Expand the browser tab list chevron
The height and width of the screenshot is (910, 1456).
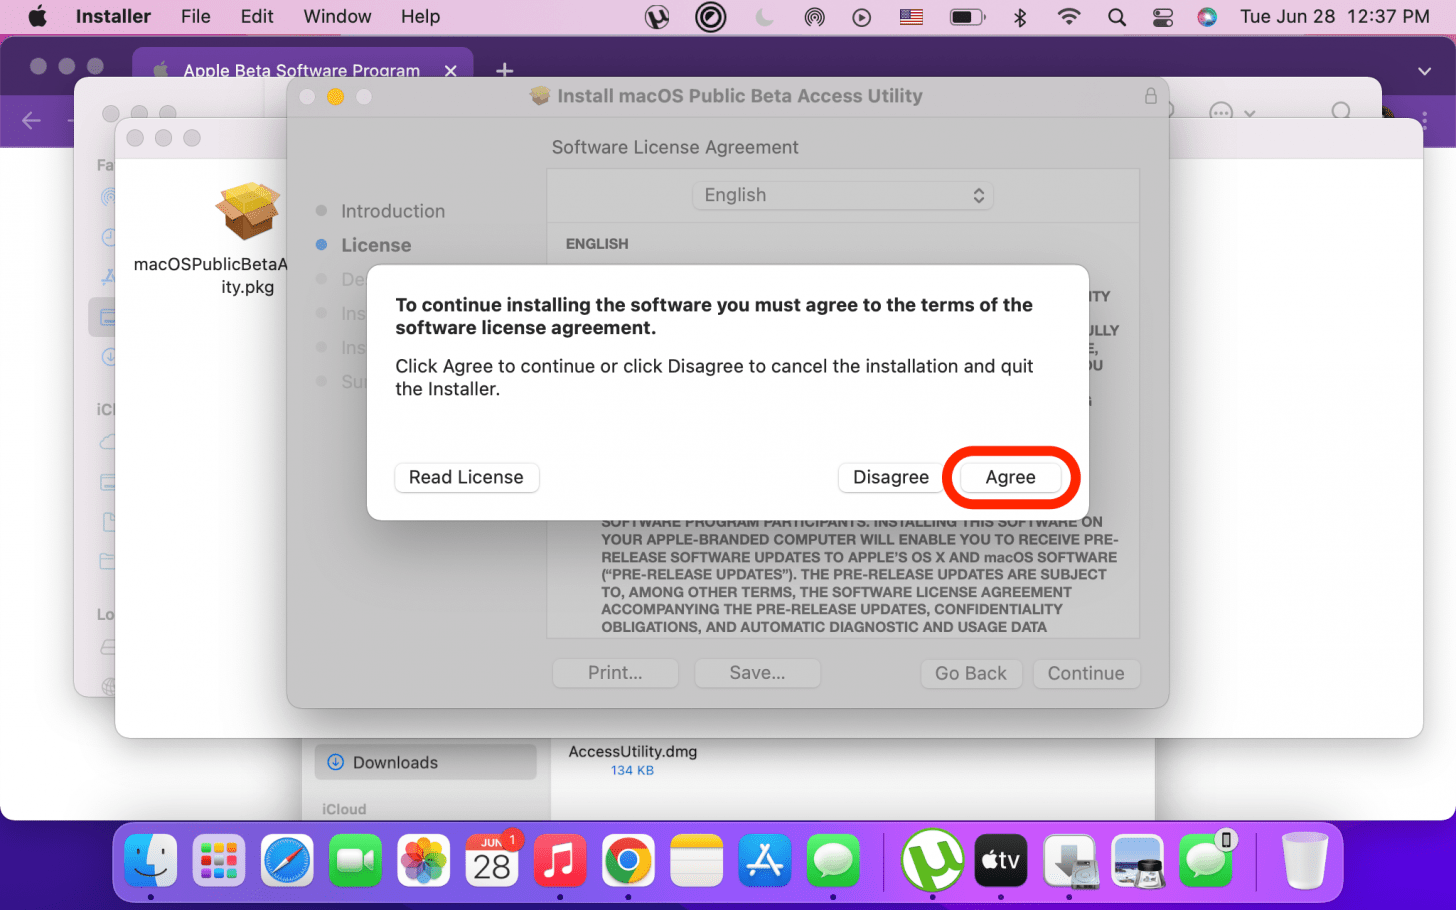click(x=1424, y=71)
